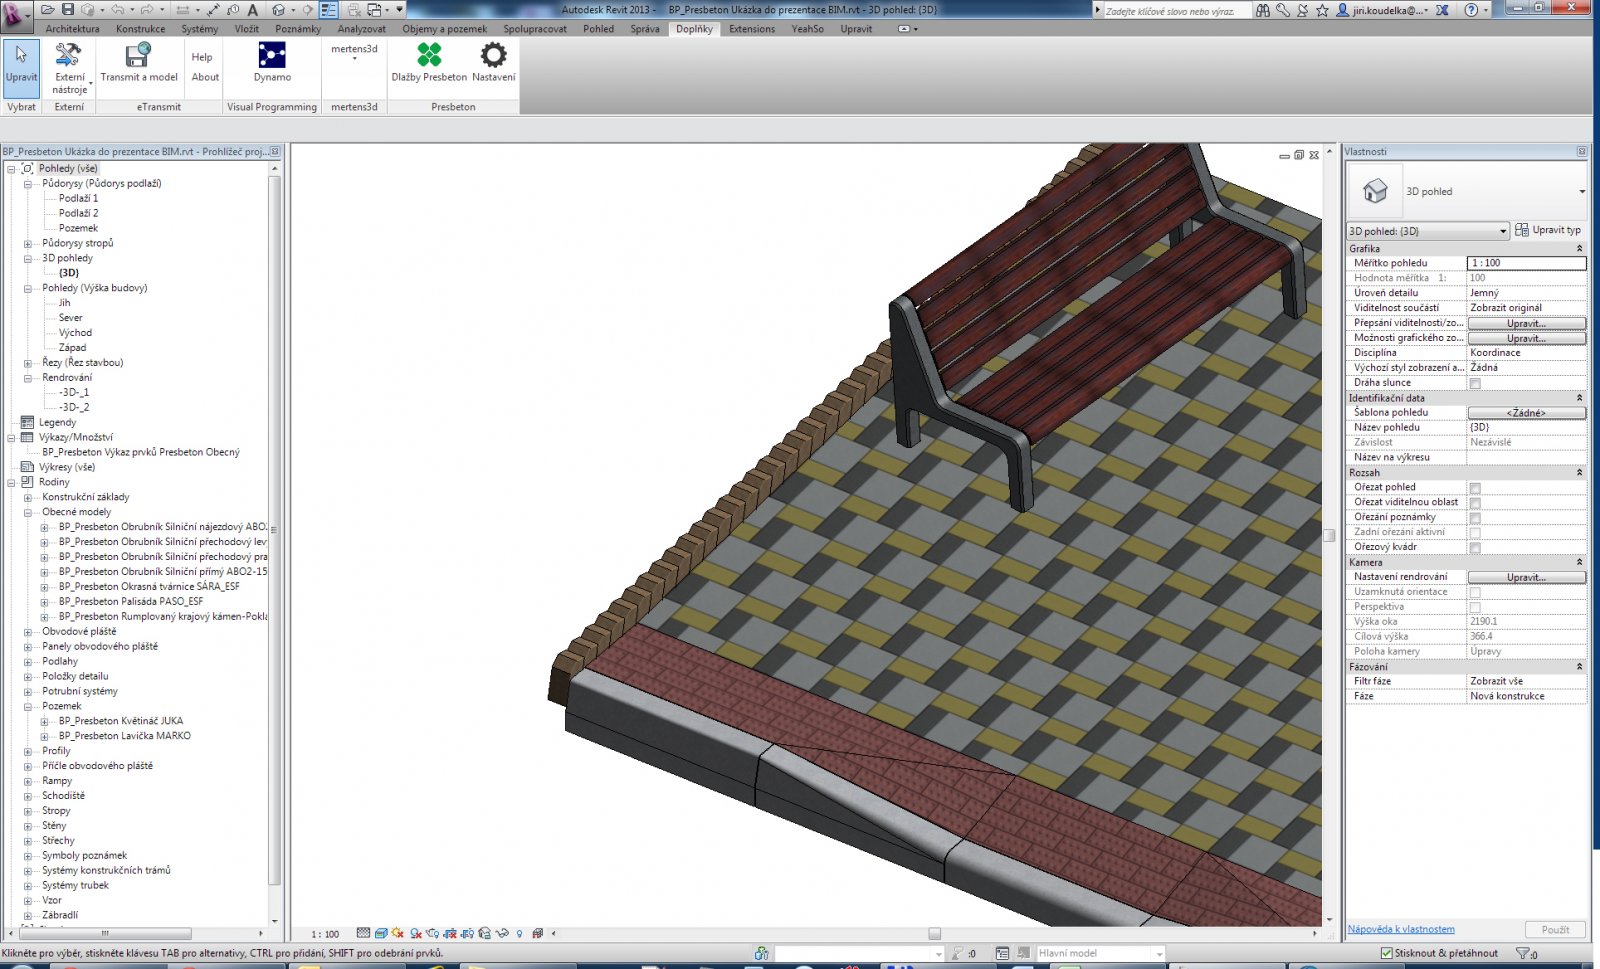
Task: Check the Ořezat pohled checkbox
Action: coord(1474,488)
